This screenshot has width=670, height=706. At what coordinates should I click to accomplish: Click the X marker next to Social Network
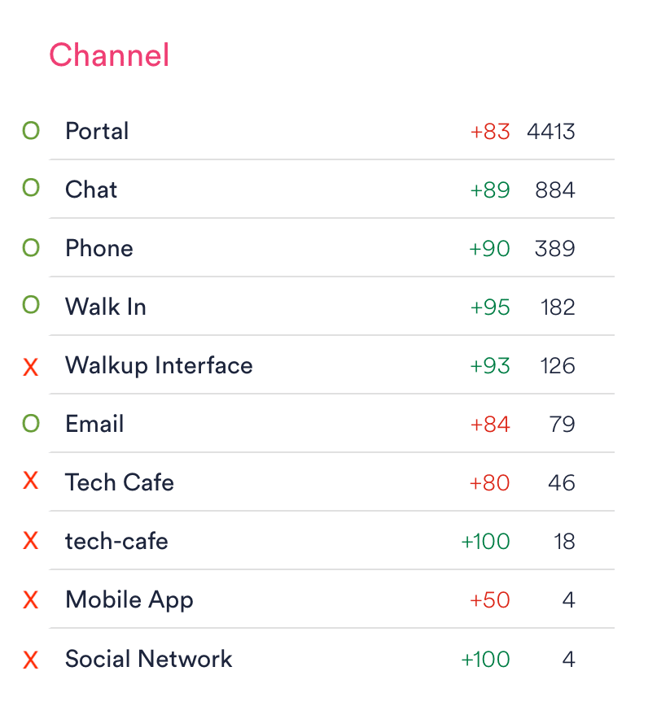pos(31,660)
